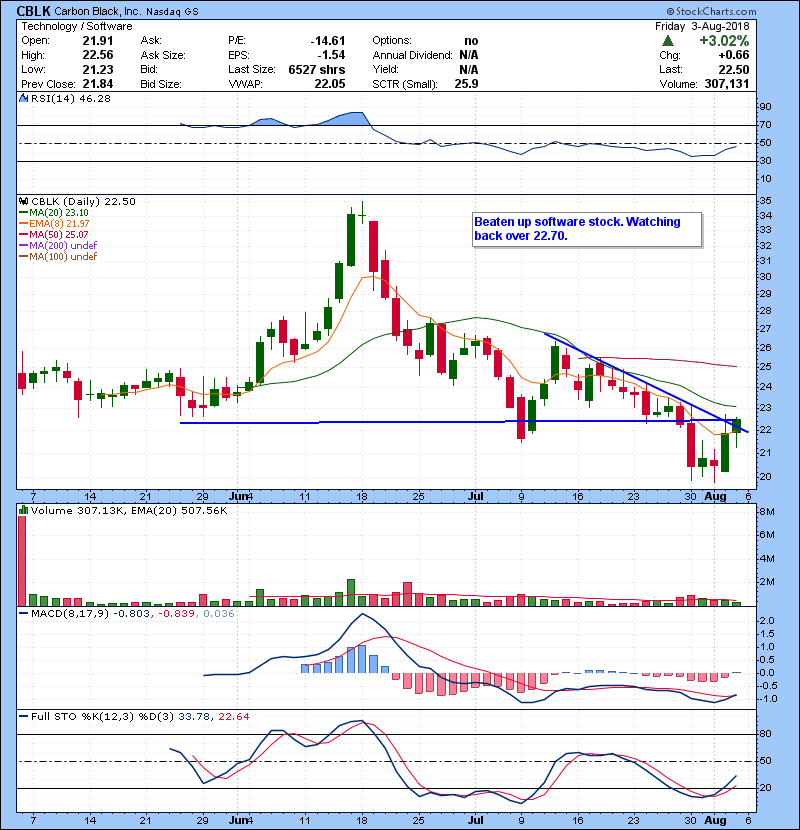The image size is (800, 830).
Task: Click the Prev Close value 21.84
Action: tap(98, 84)
